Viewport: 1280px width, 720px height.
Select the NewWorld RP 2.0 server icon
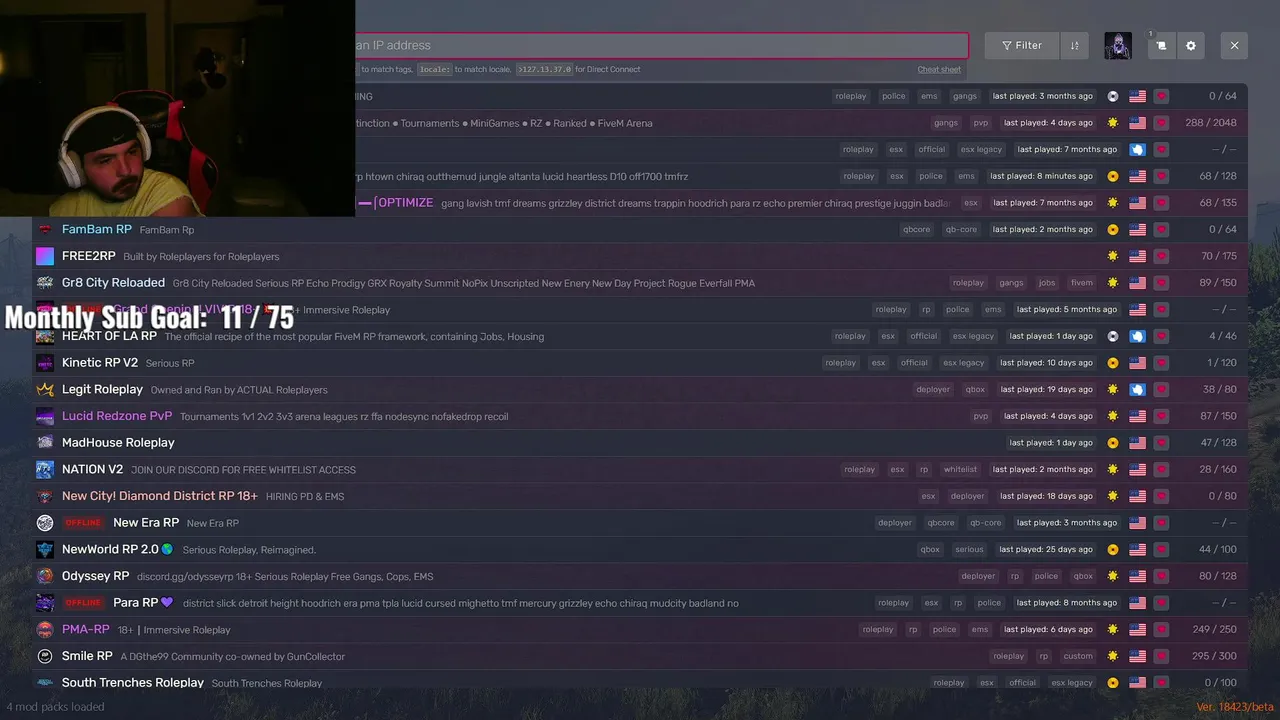[x=45, y=549]
